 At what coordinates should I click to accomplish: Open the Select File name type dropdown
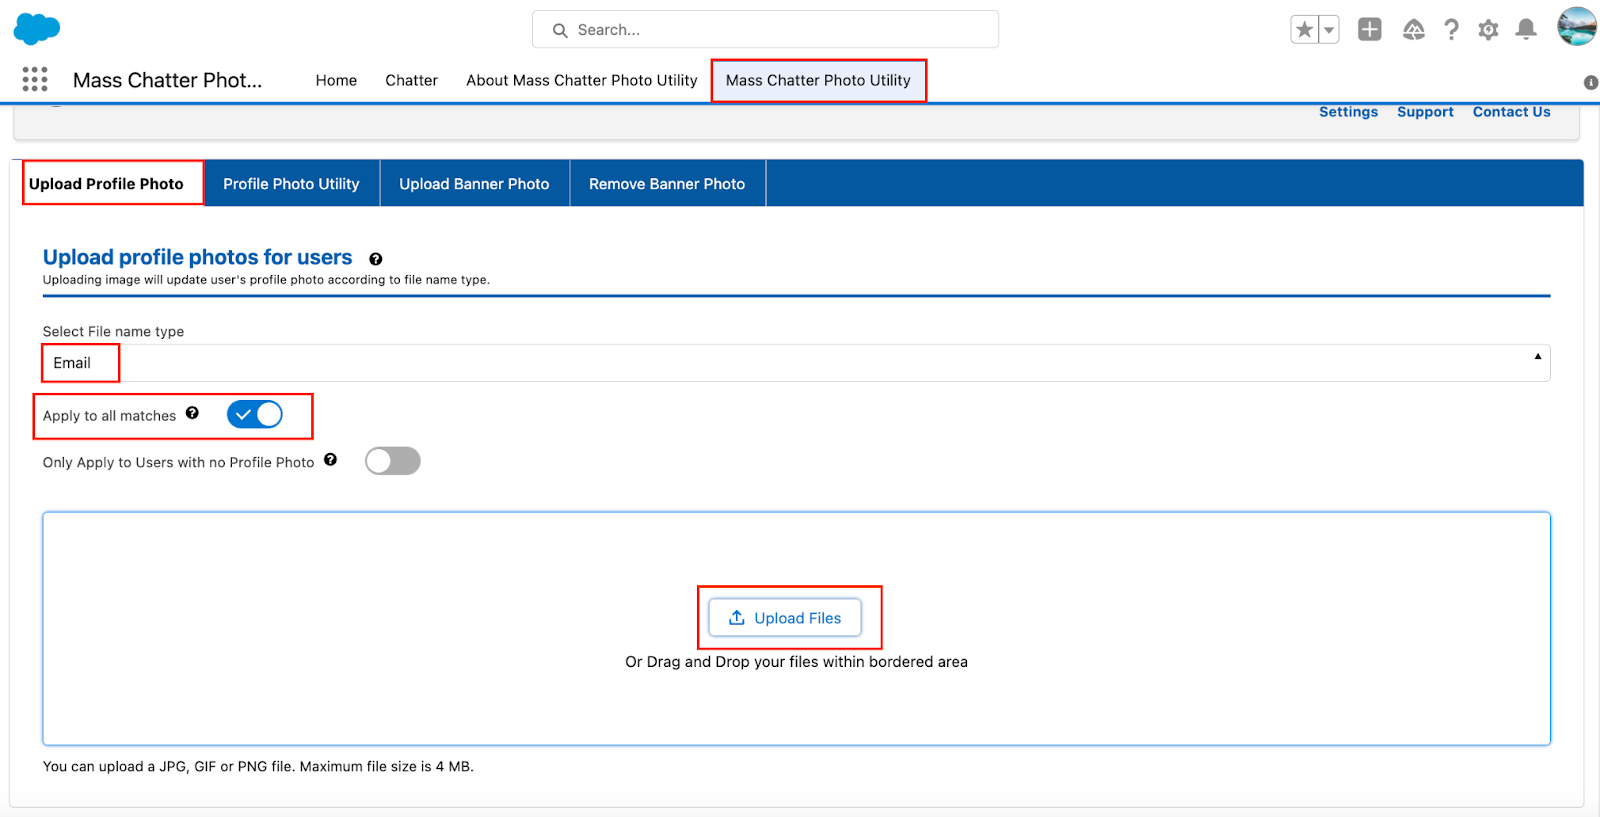pyautogui.click(x=796, y=363)
